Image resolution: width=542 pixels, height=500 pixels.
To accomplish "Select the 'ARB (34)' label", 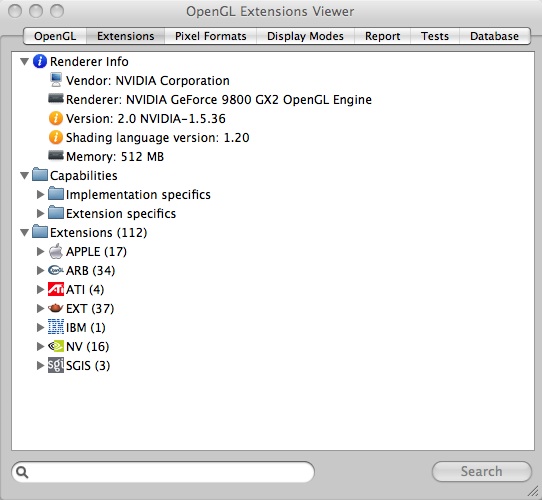I will (91, 270).
